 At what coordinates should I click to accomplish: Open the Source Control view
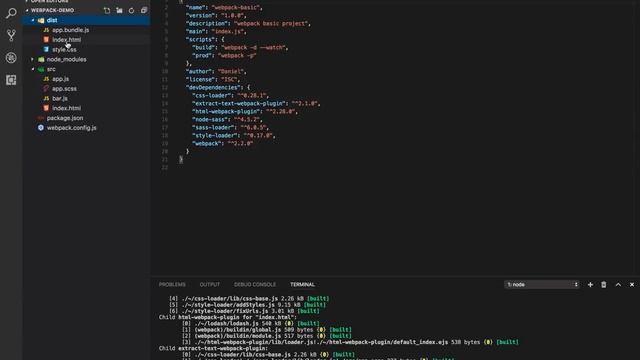pyautogui.click(x=11, y=35)
